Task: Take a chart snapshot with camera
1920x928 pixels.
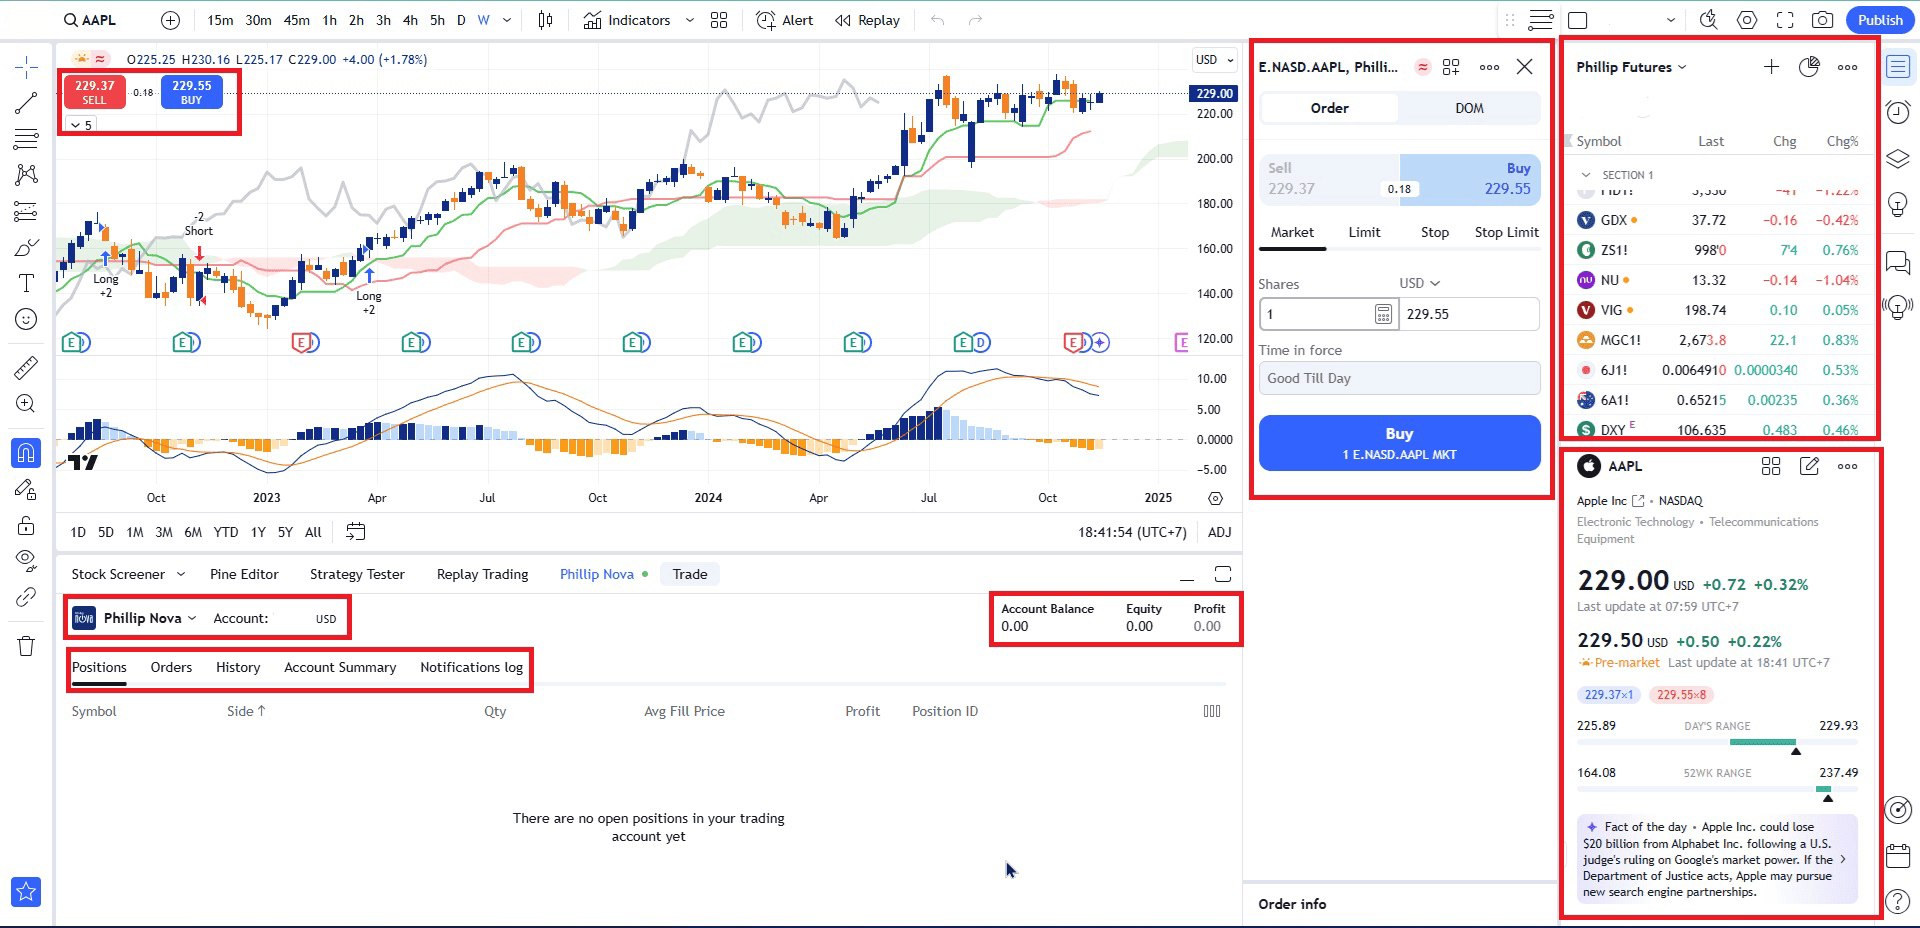Action: (x=1823, y=20)
